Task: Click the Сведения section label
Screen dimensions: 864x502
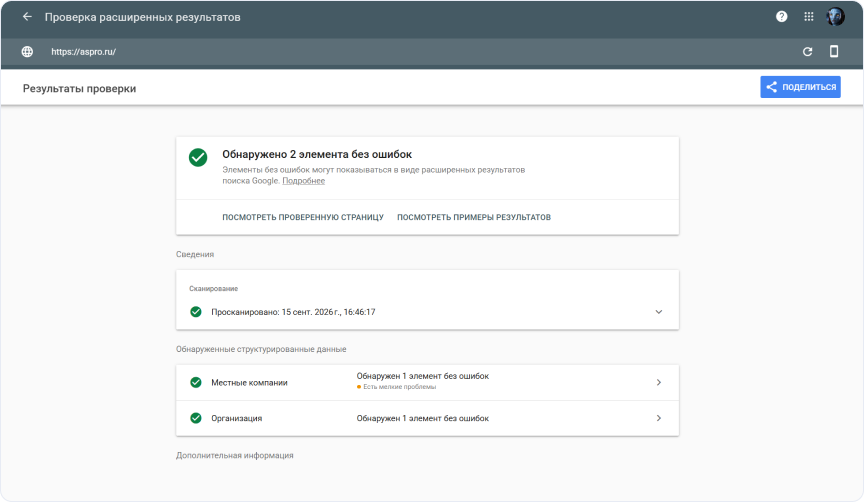Action: [195, 255]
